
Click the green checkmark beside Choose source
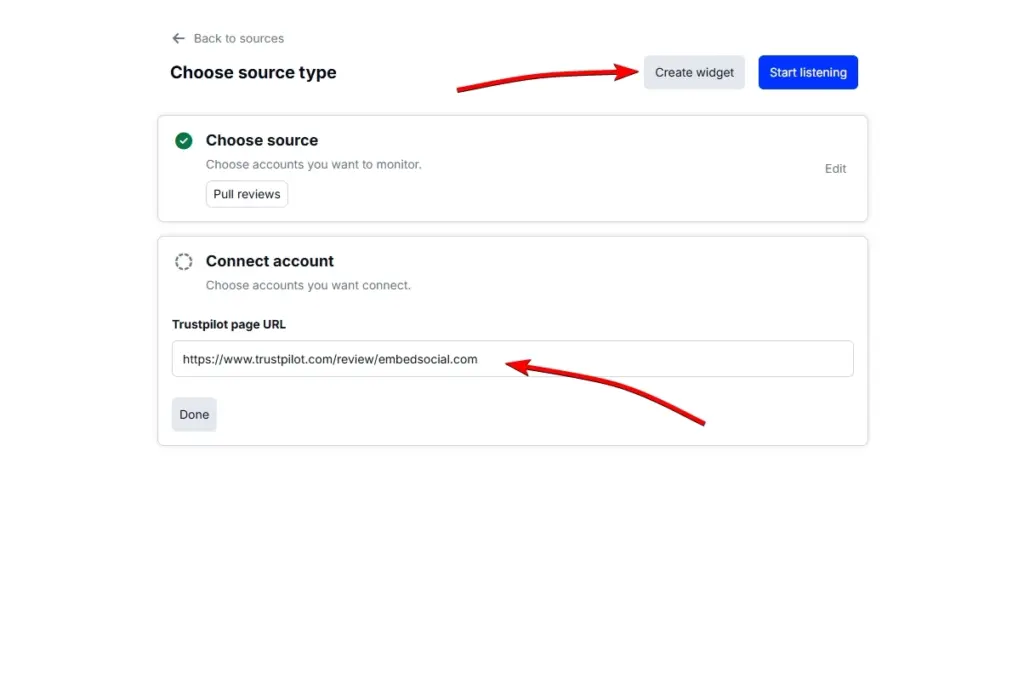(x=183, y=140)
